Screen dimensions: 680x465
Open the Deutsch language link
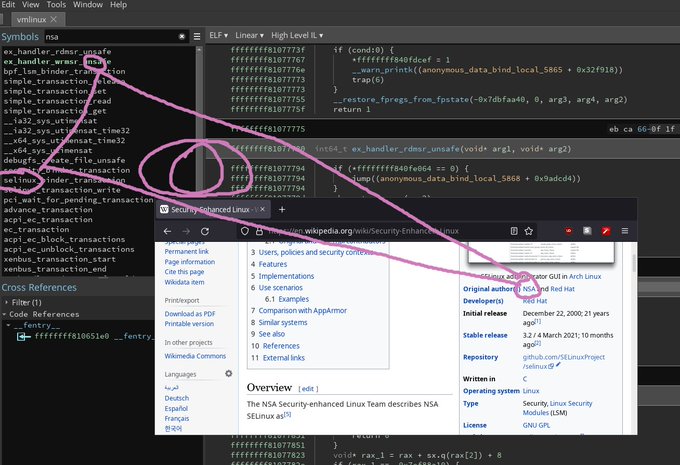coord(177,398)
